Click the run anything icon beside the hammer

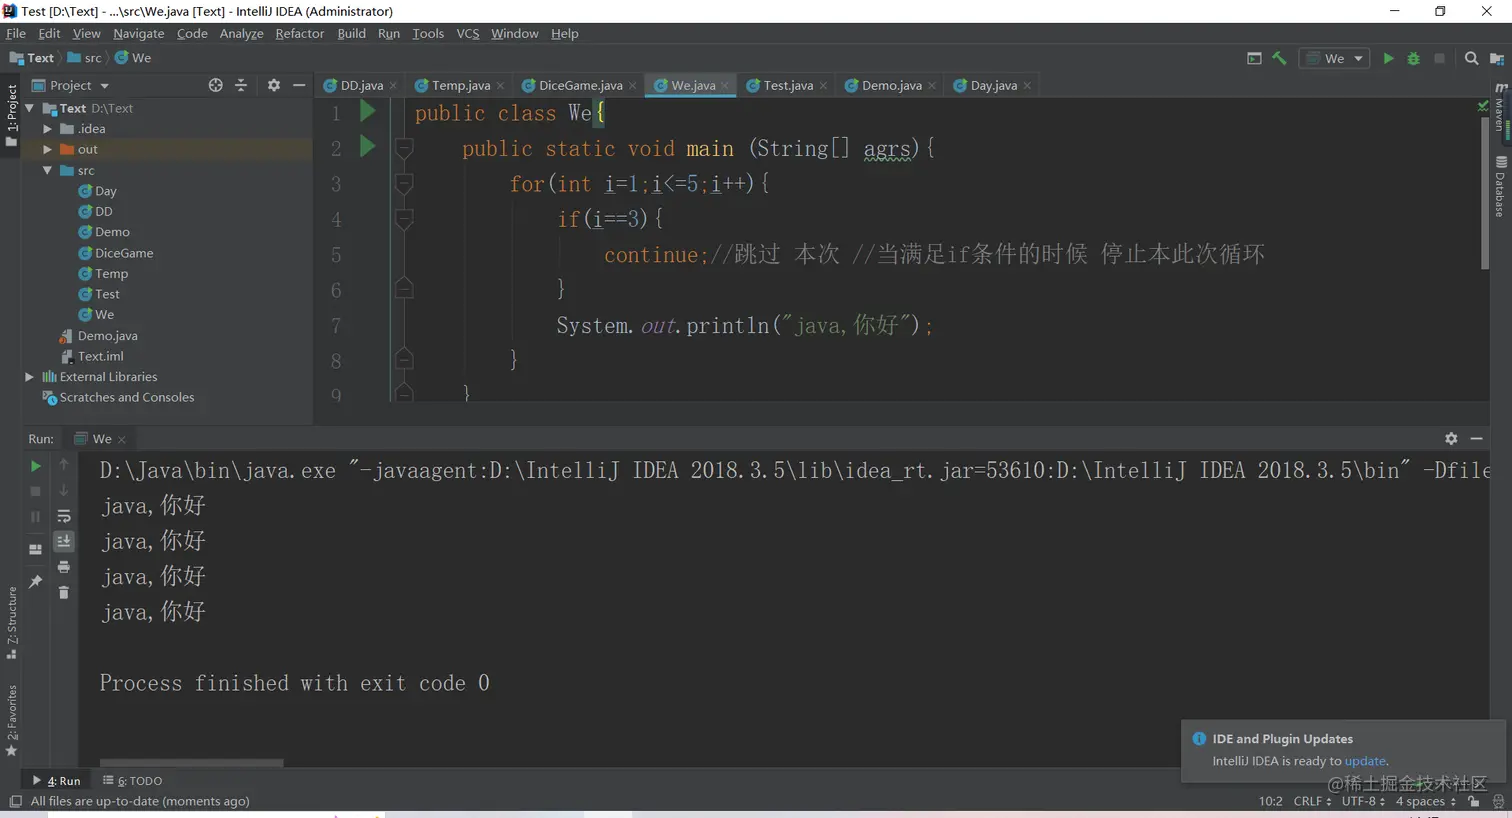(1254, 59)
